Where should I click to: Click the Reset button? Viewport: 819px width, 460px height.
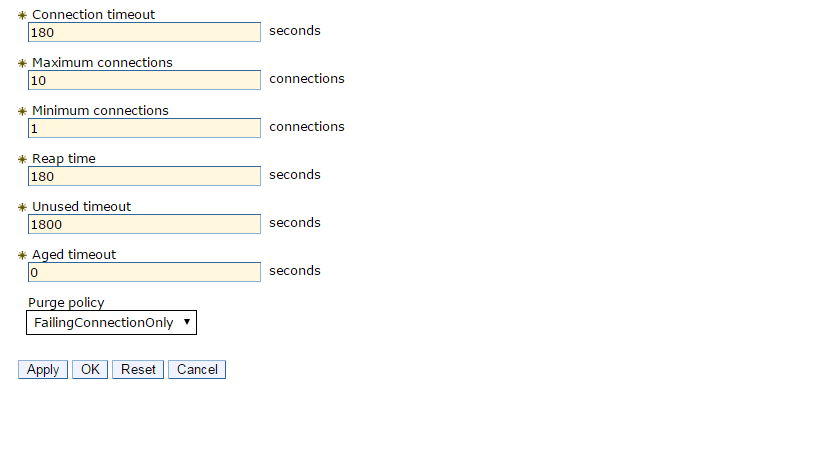click(x=138, y=370)
